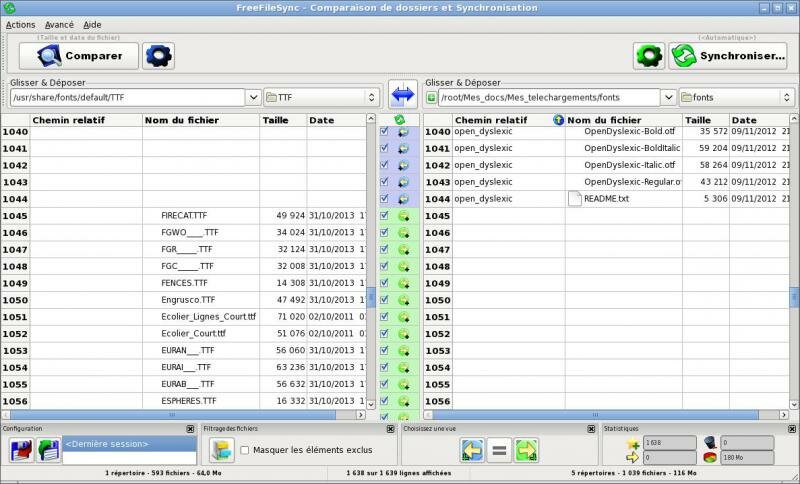800x484 pixels.
Task: Add folder pair with green plus icon
Action: coord(431,97)
